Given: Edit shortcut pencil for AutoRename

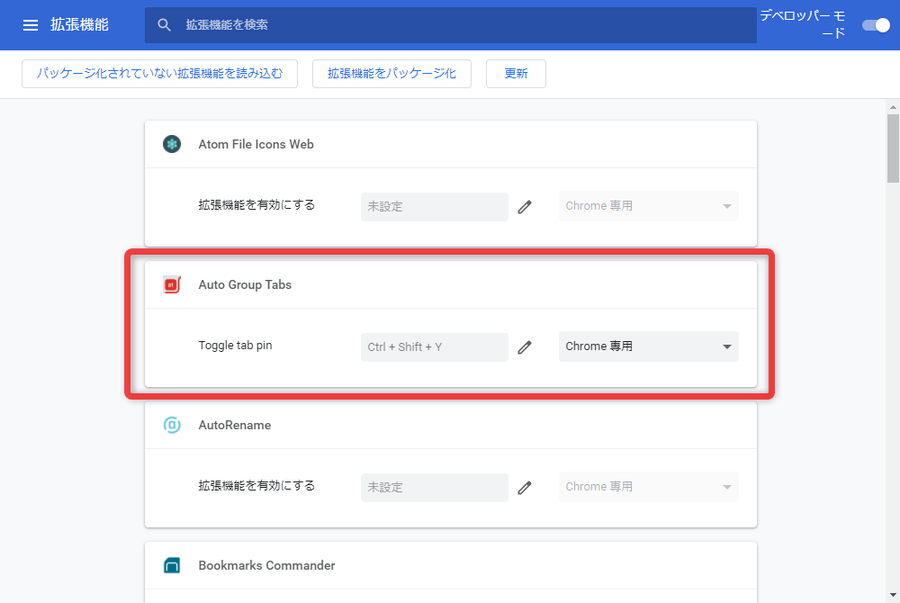Looking at the screenshot, I should (525, 488).
